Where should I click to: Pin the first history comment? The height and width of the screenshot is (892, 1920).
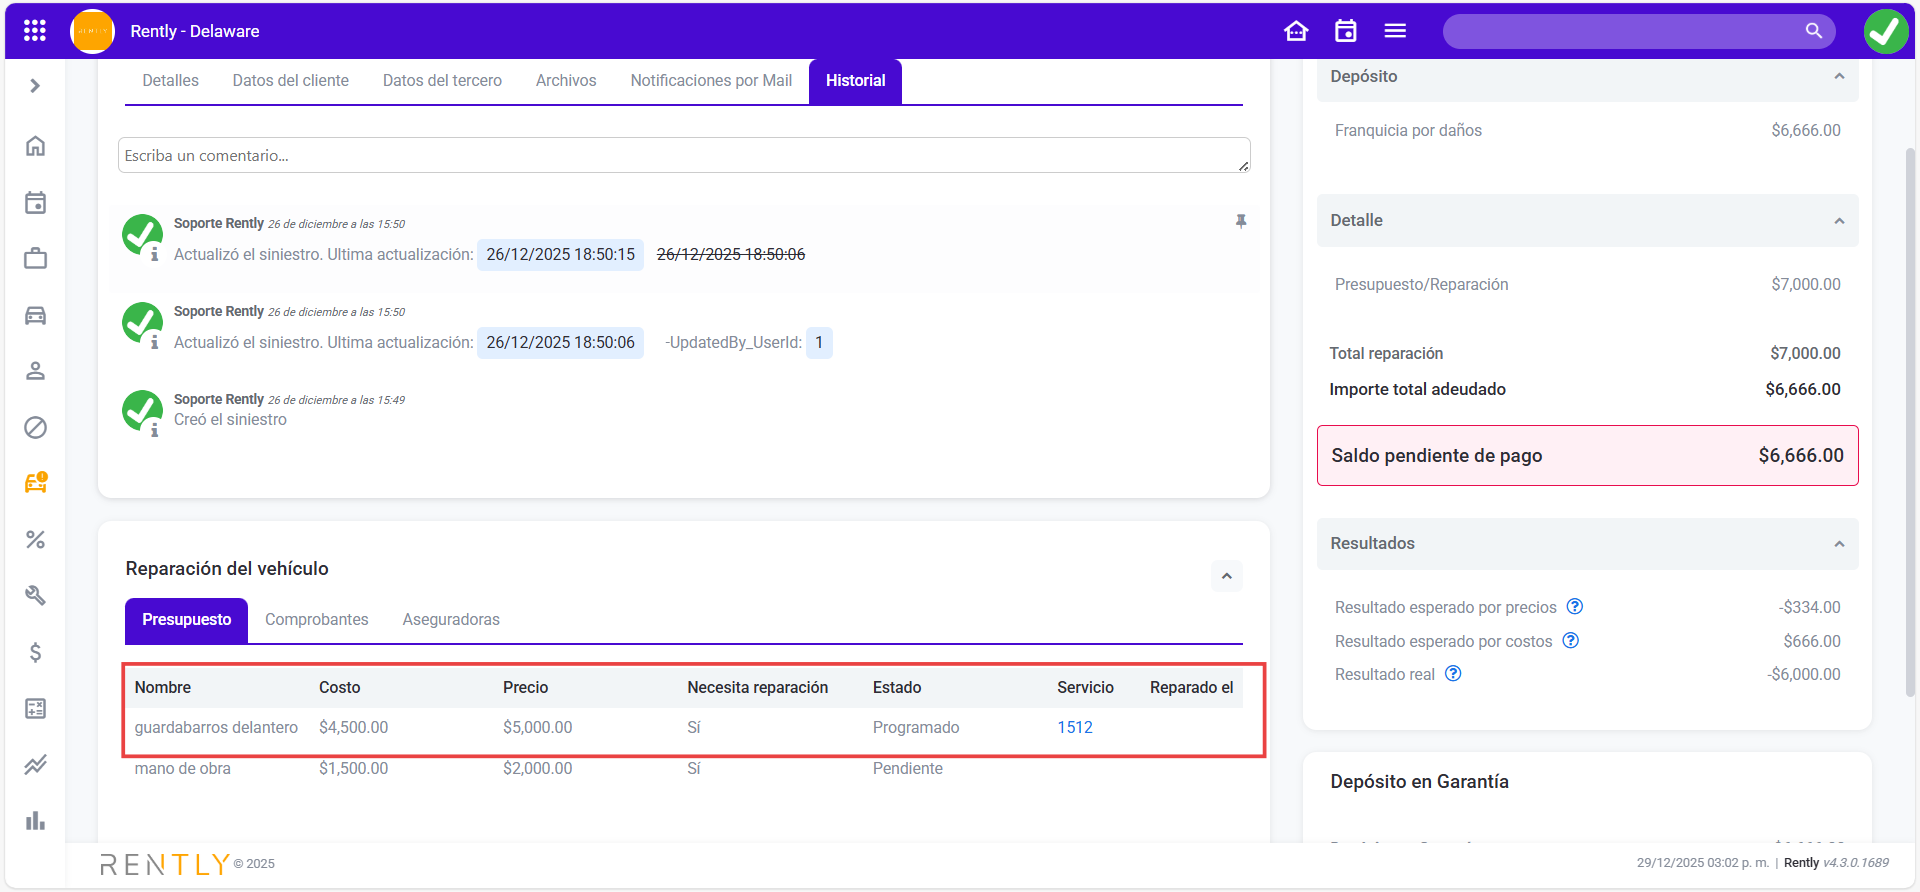coord(1241,222)
